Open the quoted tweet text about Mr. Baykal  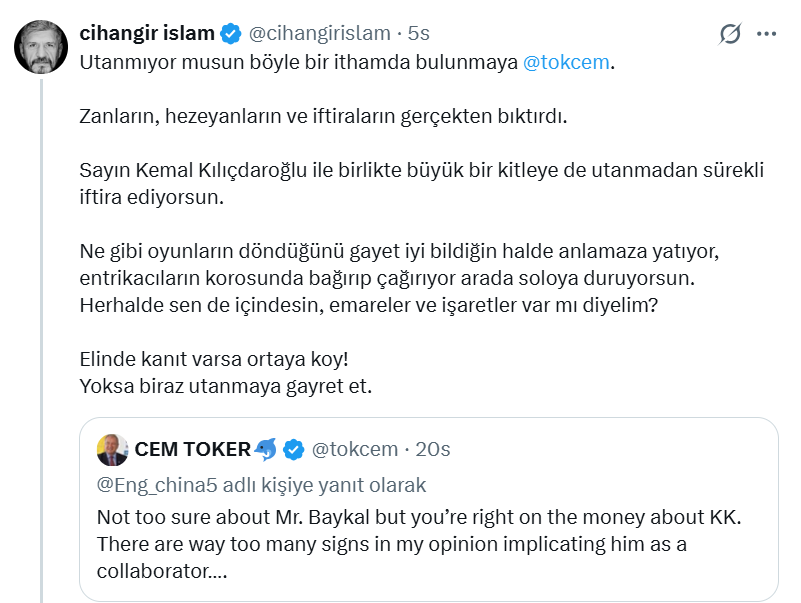420,544
